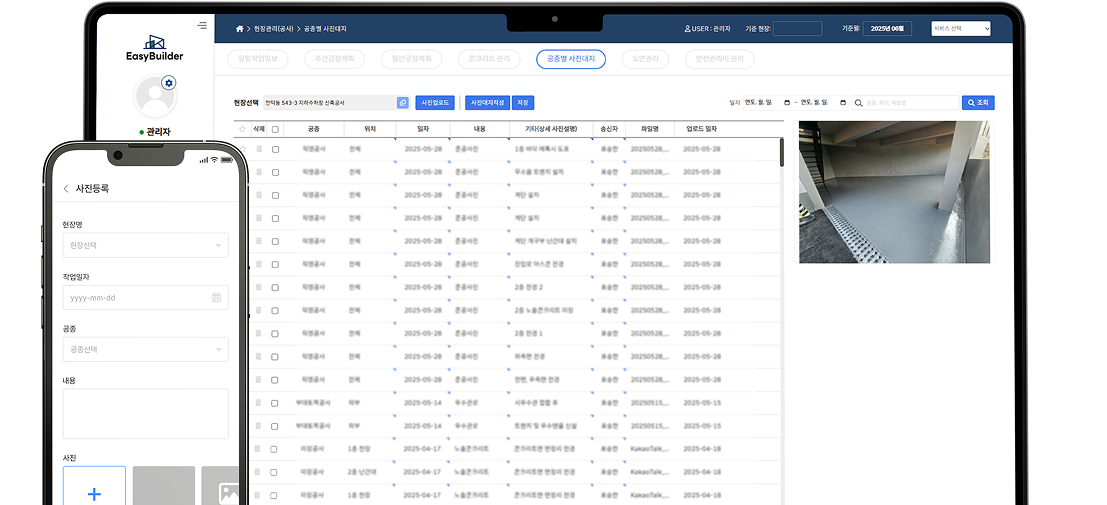Tap the back arrow on phone 사진등록 screen
Screen dimensions: 1107x505
[66, 189]
